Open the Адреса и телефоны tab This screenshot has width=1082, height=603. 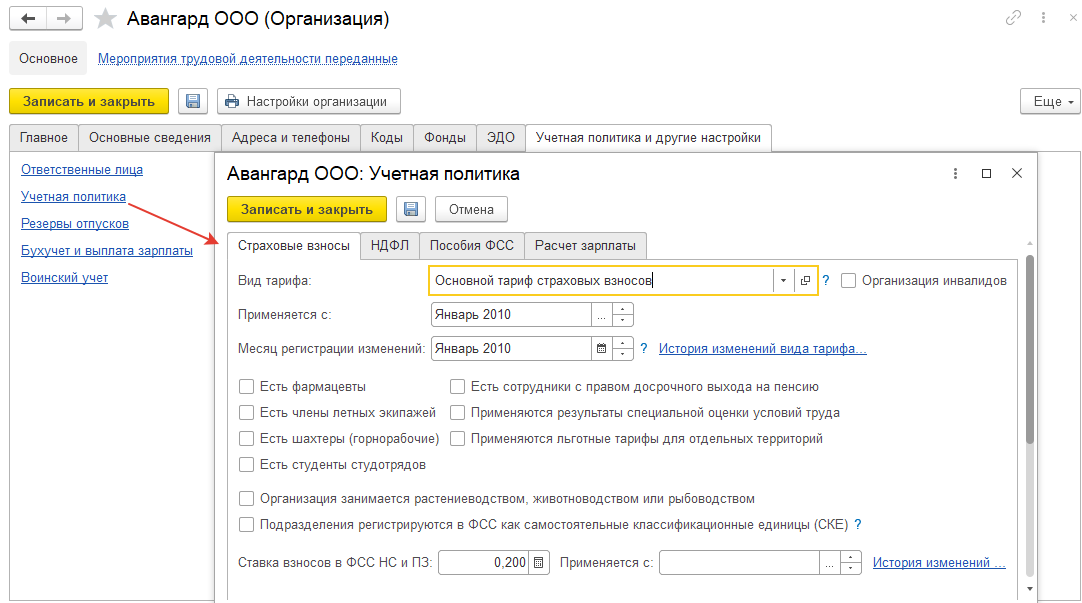(291, 137)
